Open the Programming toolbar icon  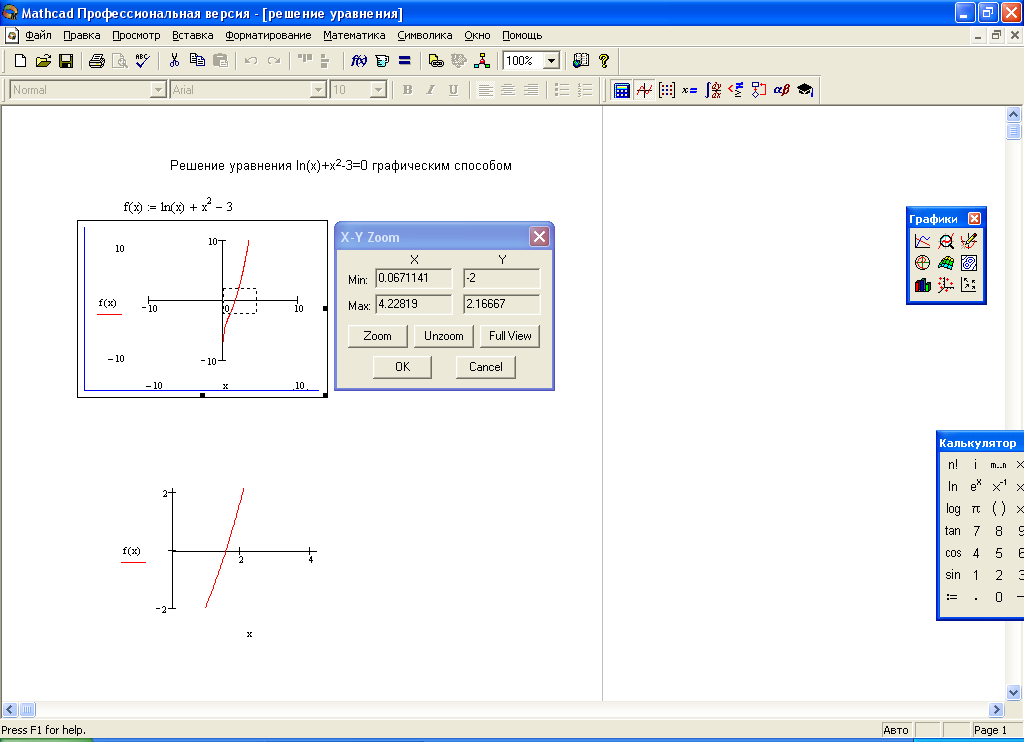[x=758, y=90]
